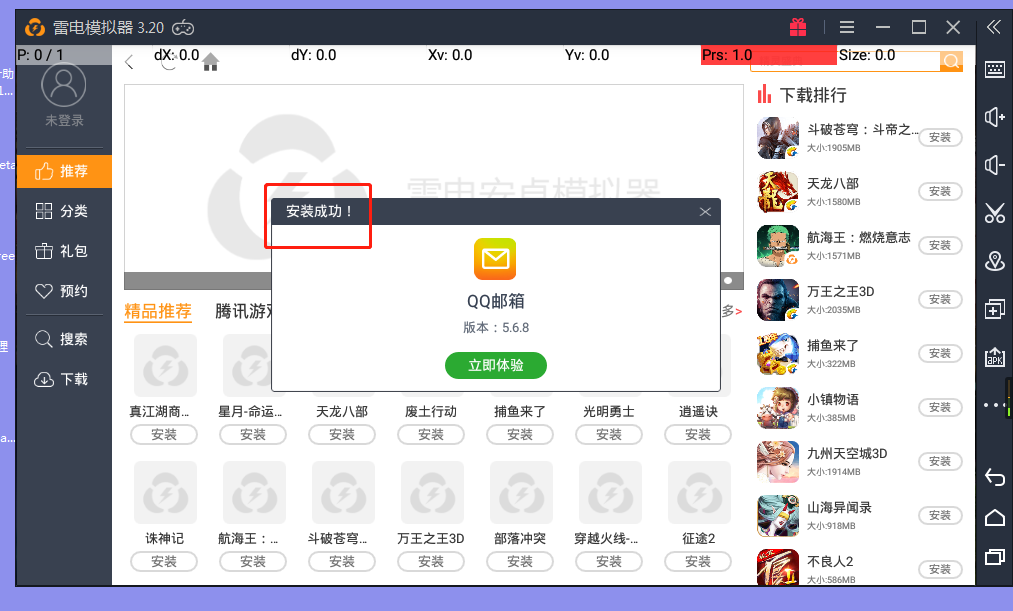The width and height of the screenshot is (1013, 611).
Task: Collapse the right sidebar with double-arrow icon
Action: point(994,27)
